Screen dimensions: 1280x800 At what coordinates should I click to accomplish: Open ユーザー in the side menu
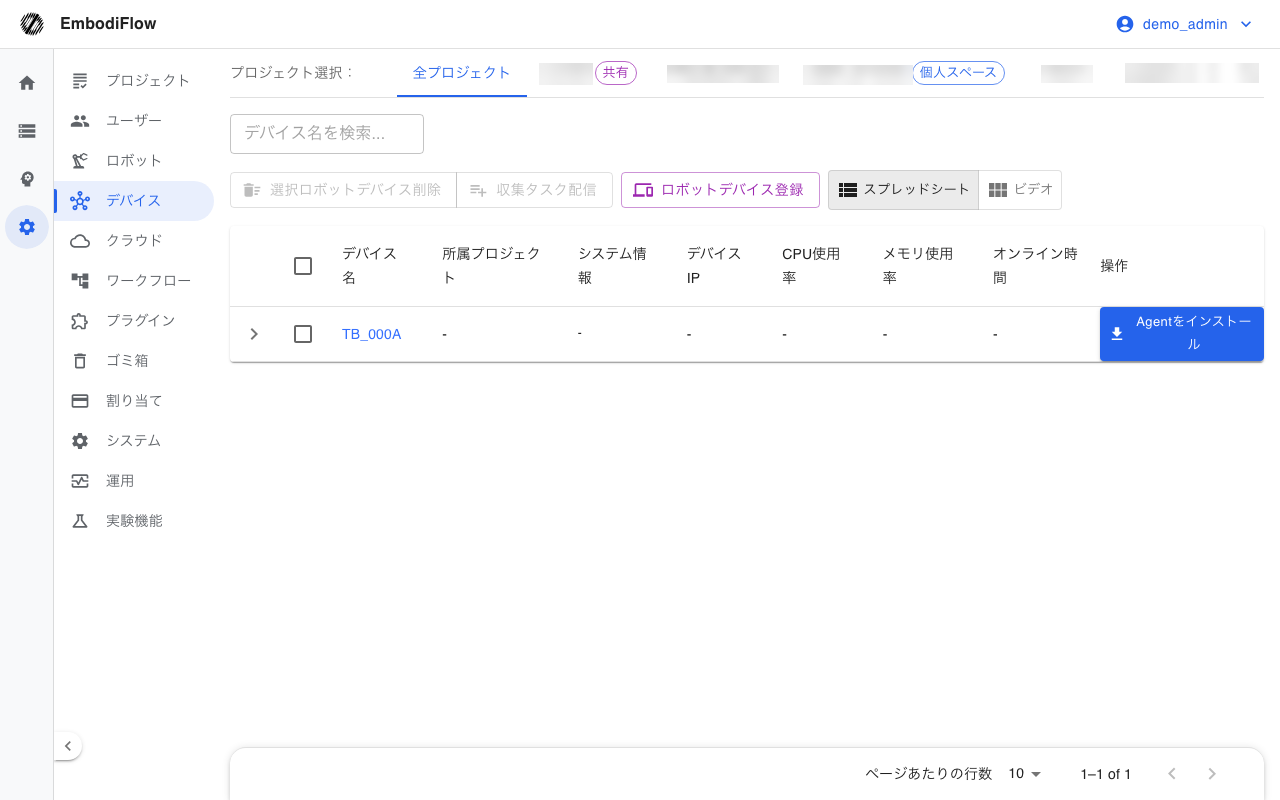pos(134,121)
